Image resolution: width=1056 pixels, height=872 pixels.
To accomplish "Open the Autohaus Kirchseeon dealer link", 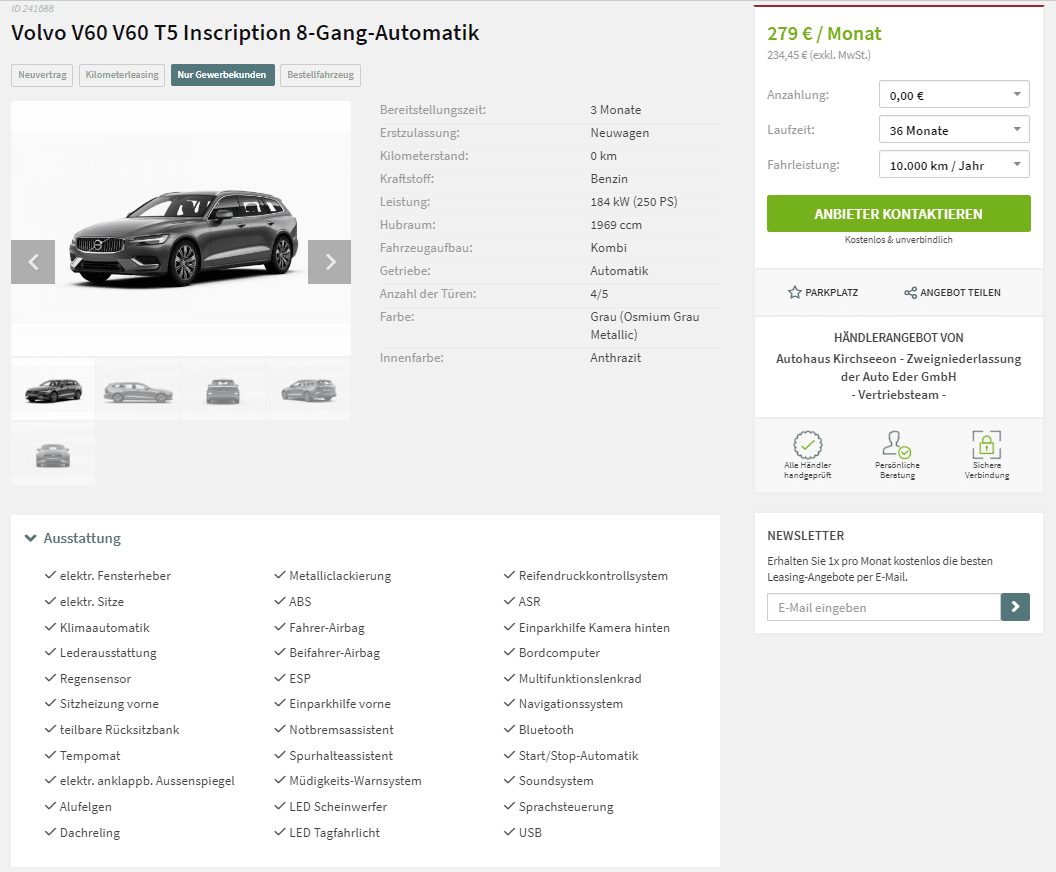I will tap(898, 376).
